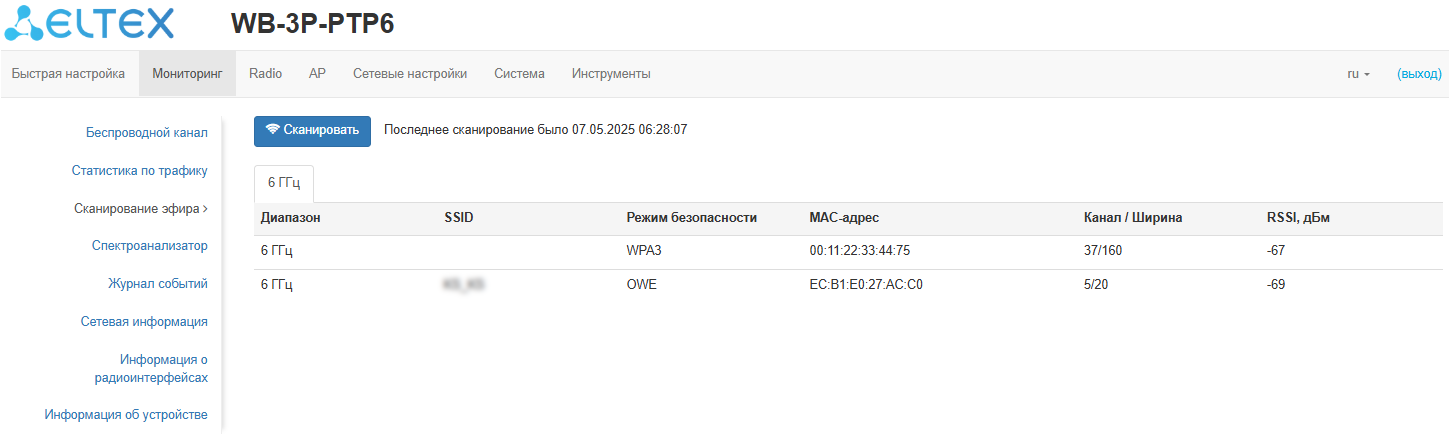Click the (выход) logout link
Viewport: 1449px width, 442px height.
tap(1419, 74)
